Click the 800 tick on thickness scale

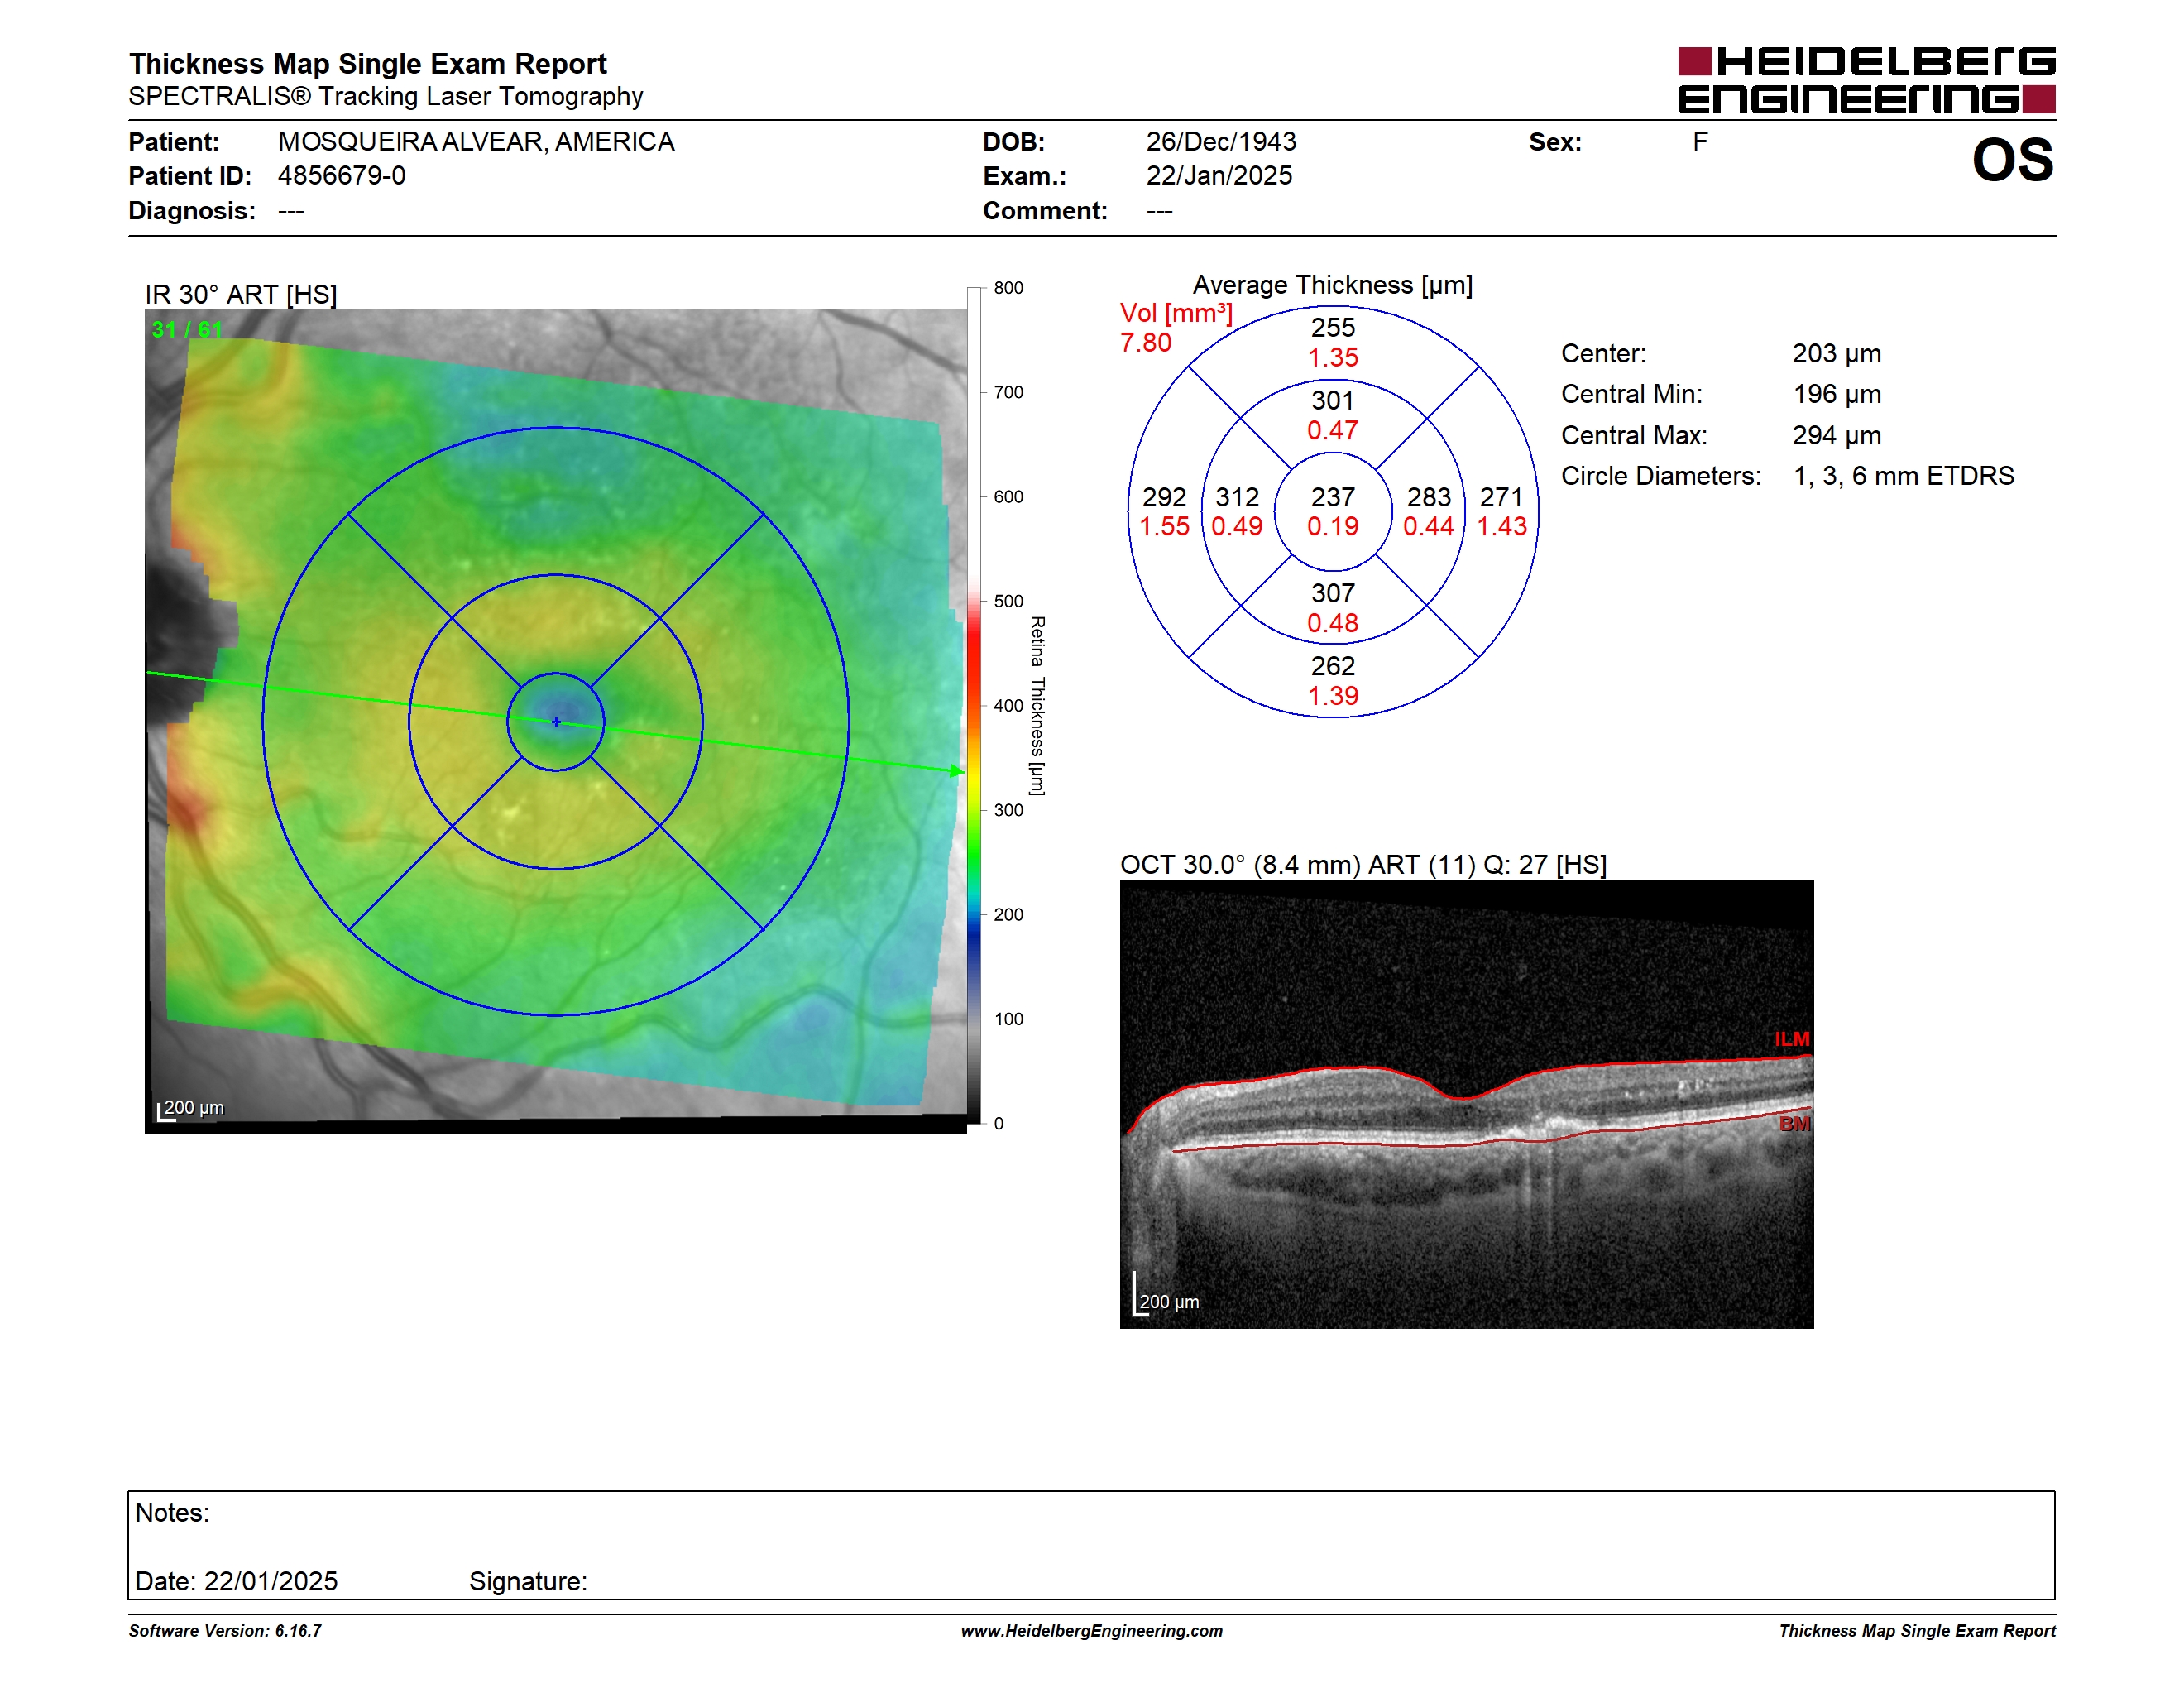[1008, 288]
